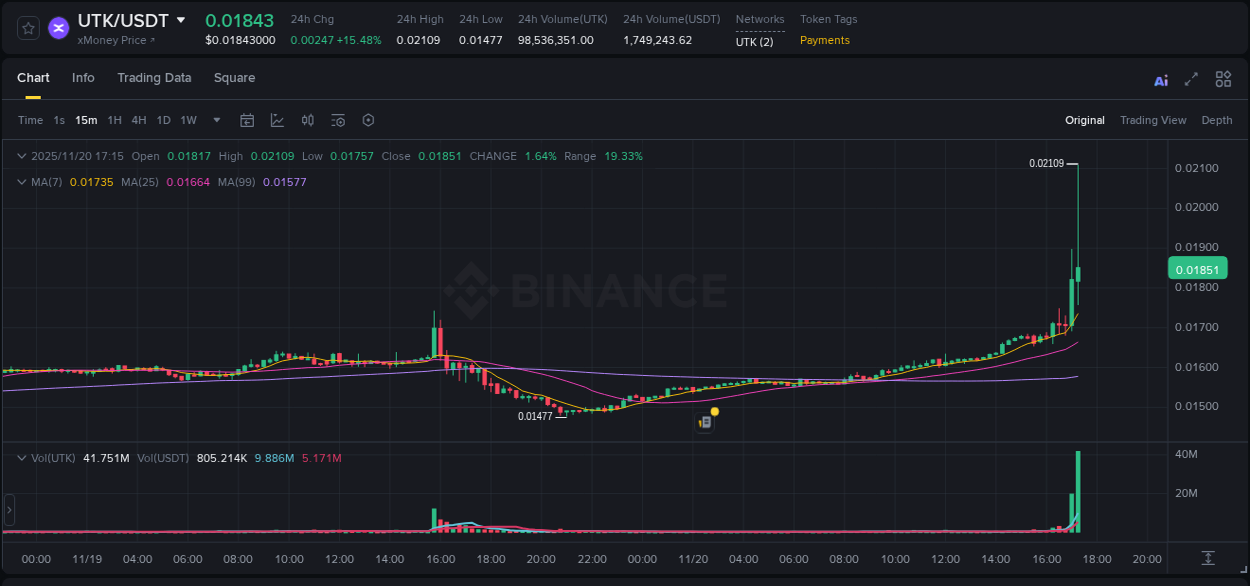
Task: Open the chart widgets layout picker
Action: (x=1223, y=79)
